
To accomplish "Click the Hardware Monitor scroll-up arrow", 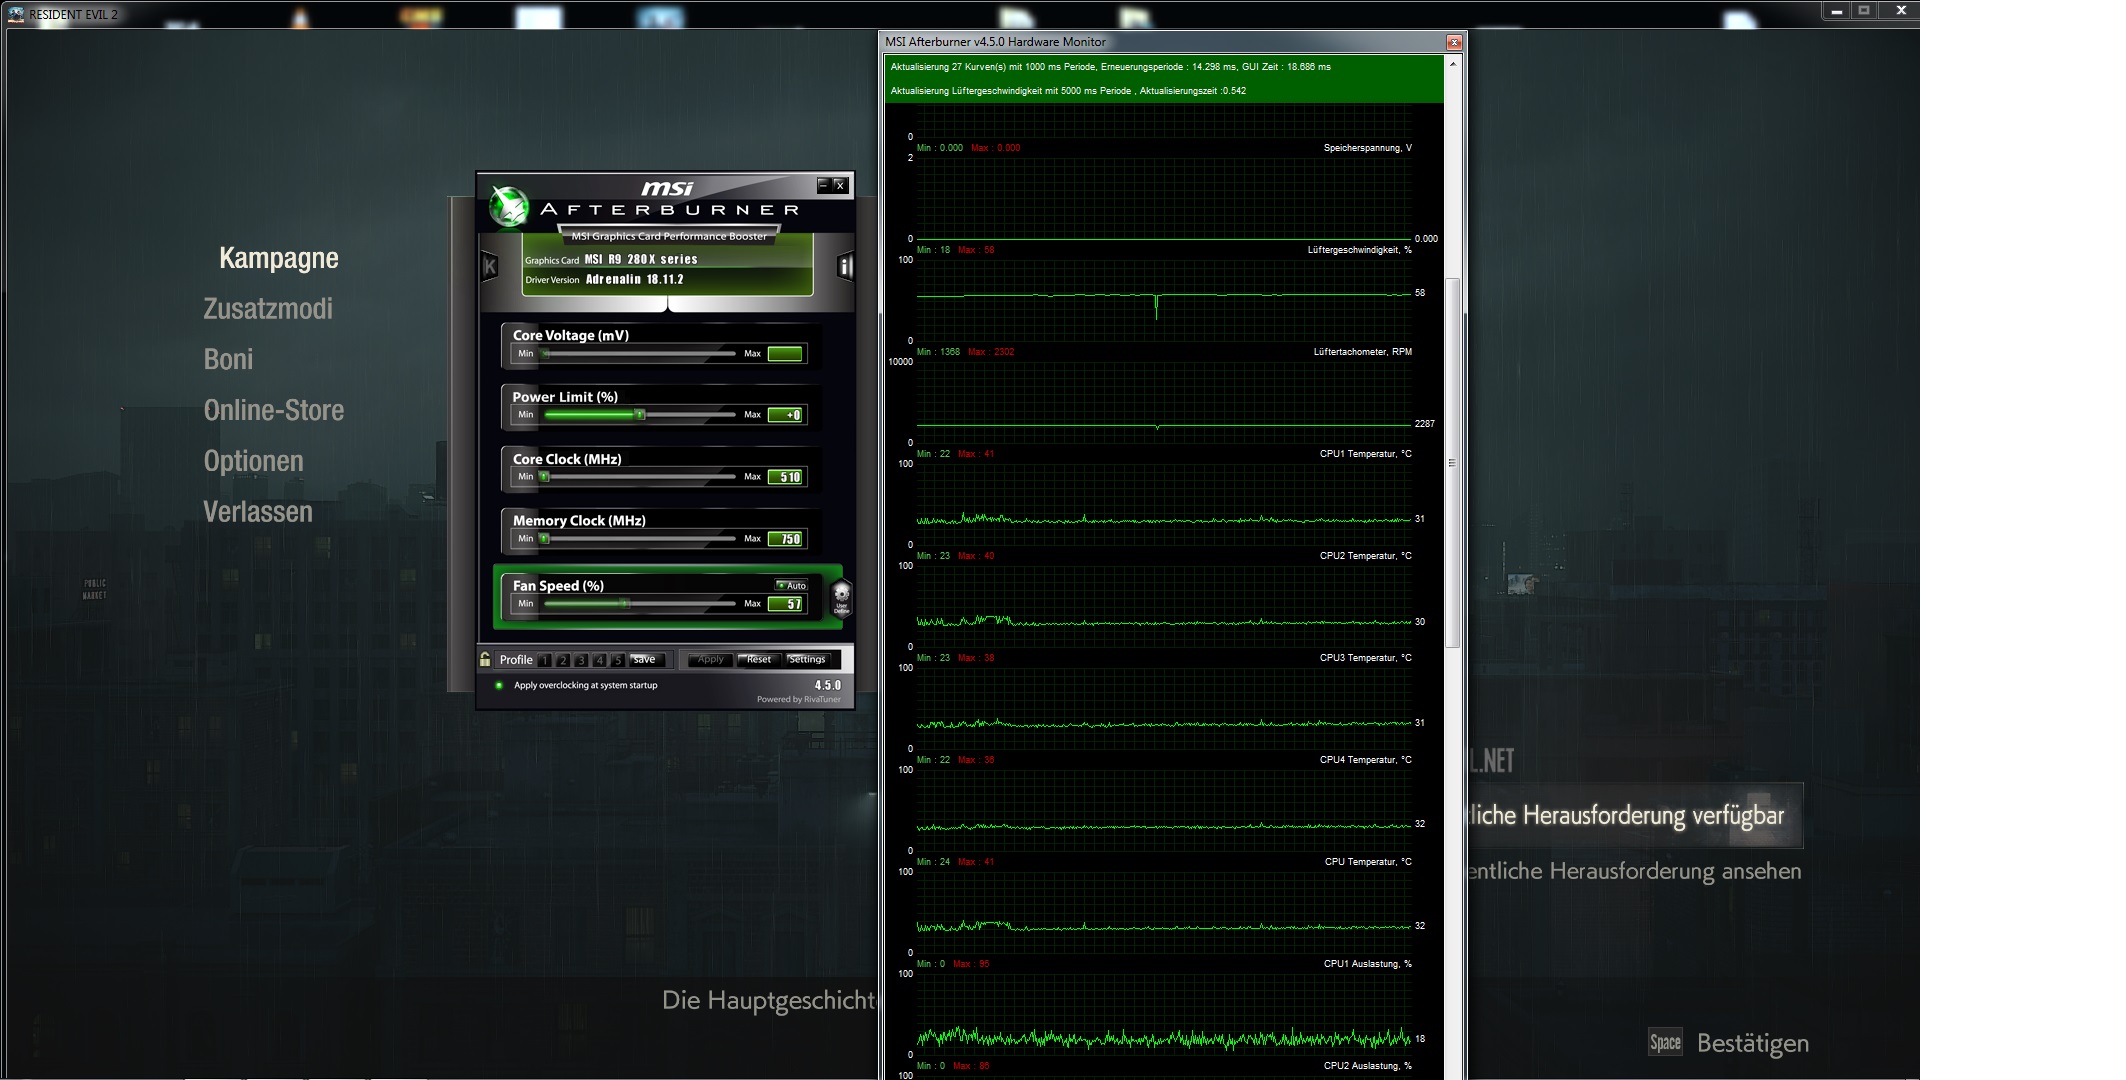I will point(1453,64).
